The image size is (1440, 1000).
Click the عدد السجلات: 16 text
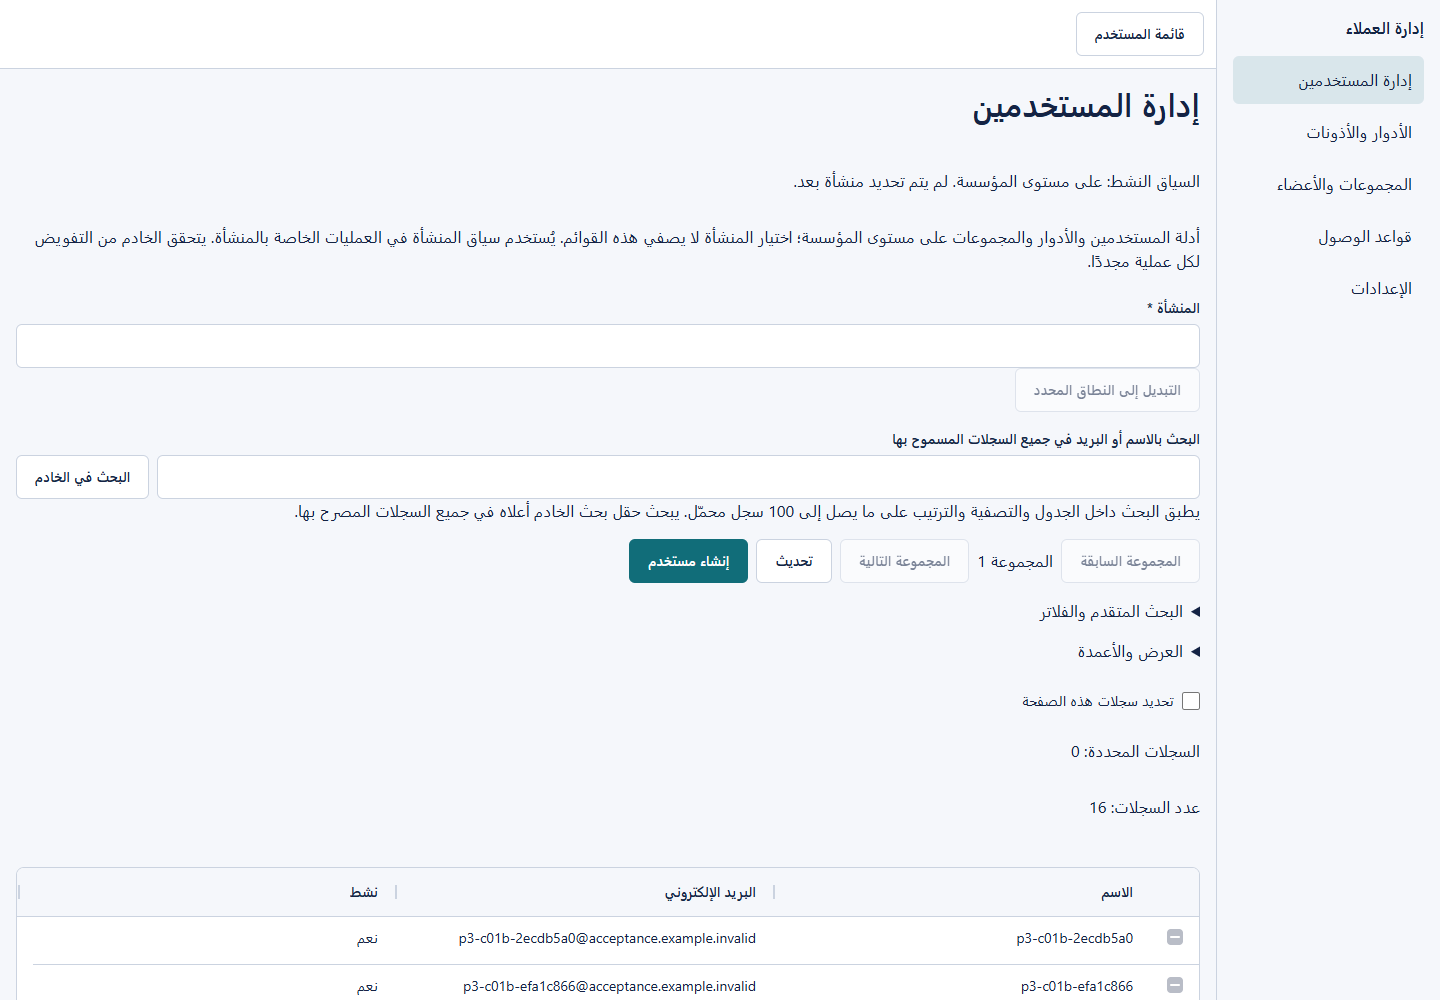coord(1144,807)
